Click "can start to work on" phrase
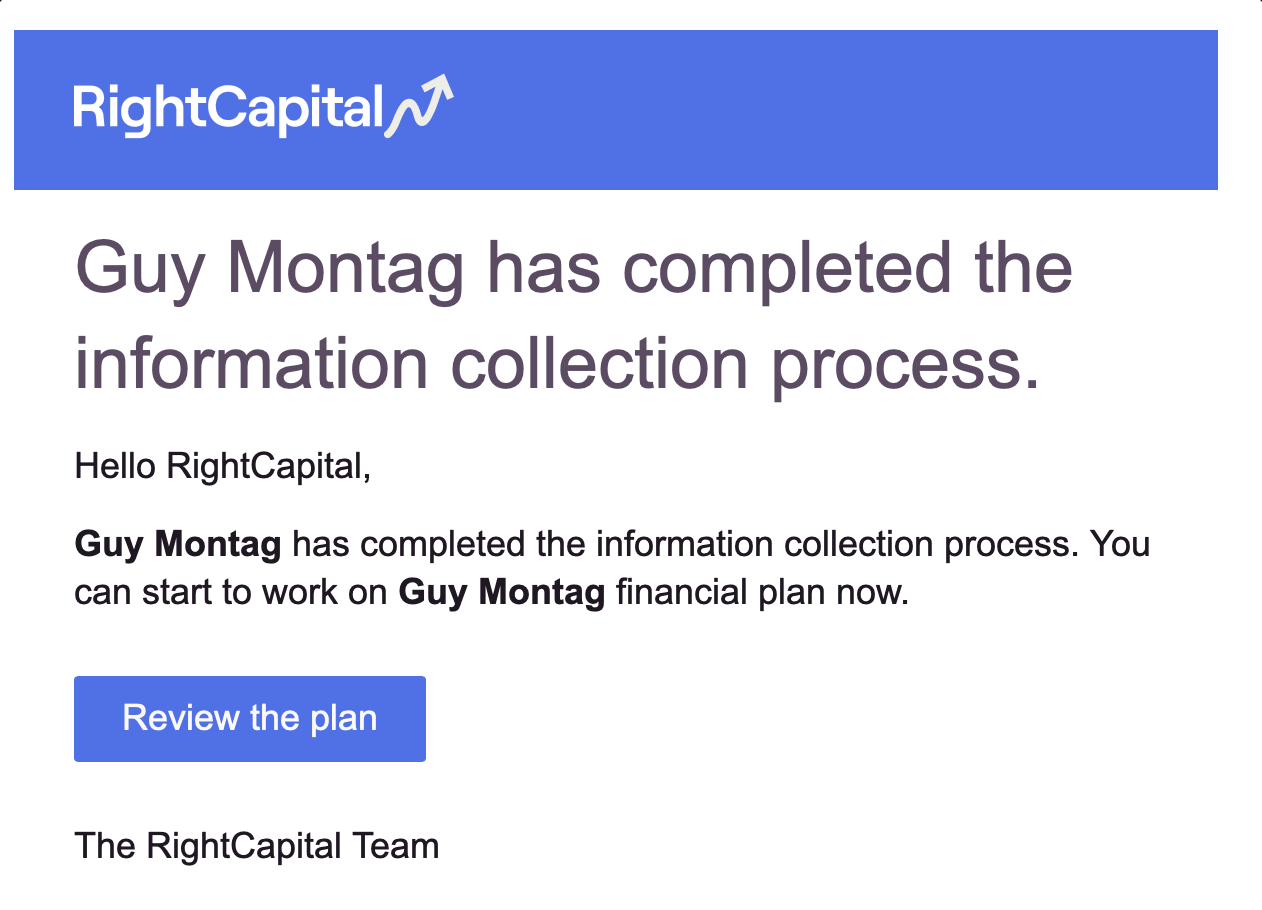Viewport: 1262px width, 910px height. 231,593
